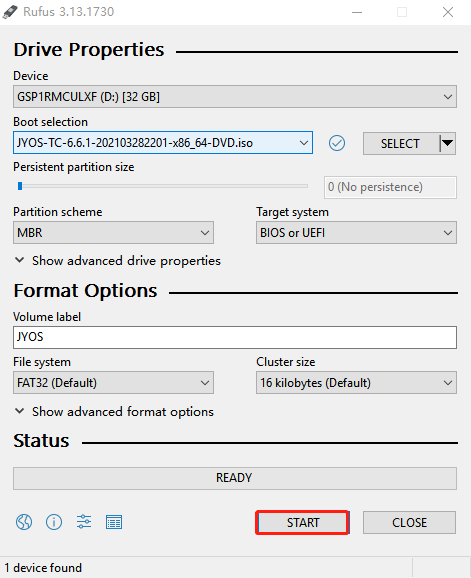The height and width of the screenshot is (578, 471).
Task: Click the START button
Action: pos(302,522)
